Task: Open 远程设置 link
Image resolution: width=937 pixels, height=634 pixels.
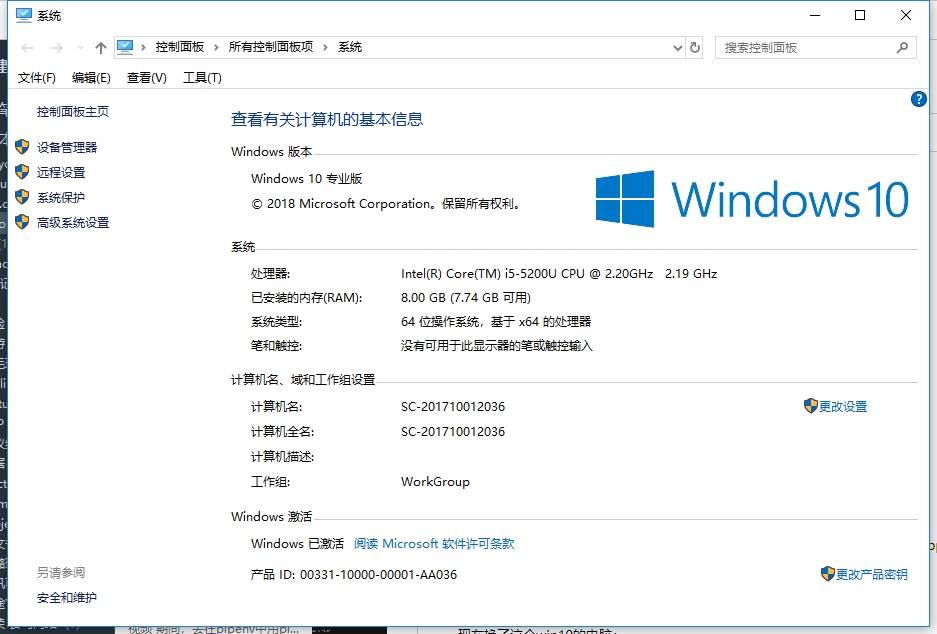Action: 61,173
